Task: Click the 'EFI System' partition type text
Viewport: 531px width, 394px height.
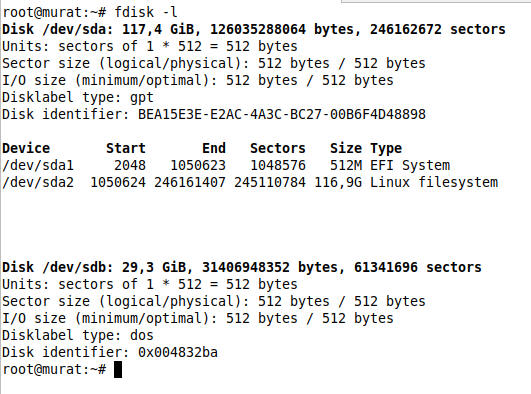Action: tap(410, 165)
